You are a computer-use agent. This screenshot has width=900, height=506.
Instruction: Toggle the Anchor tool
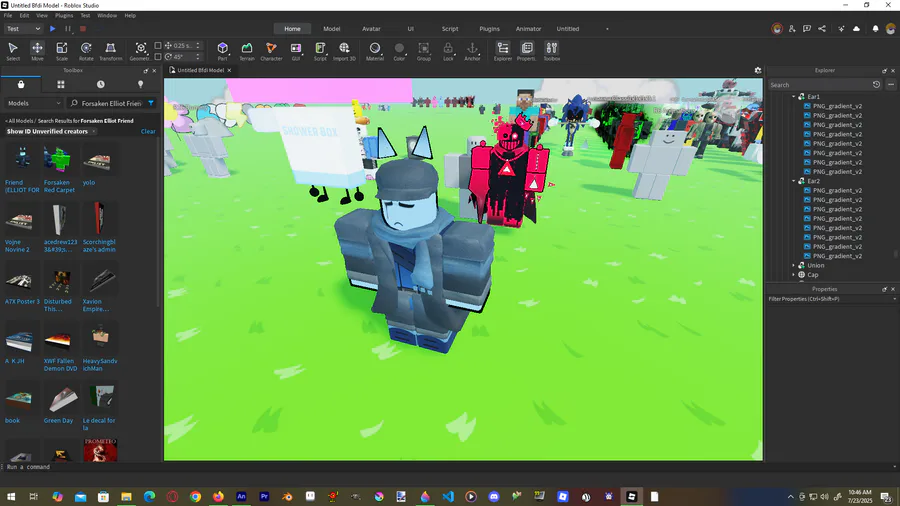click(x=472, y=50)
